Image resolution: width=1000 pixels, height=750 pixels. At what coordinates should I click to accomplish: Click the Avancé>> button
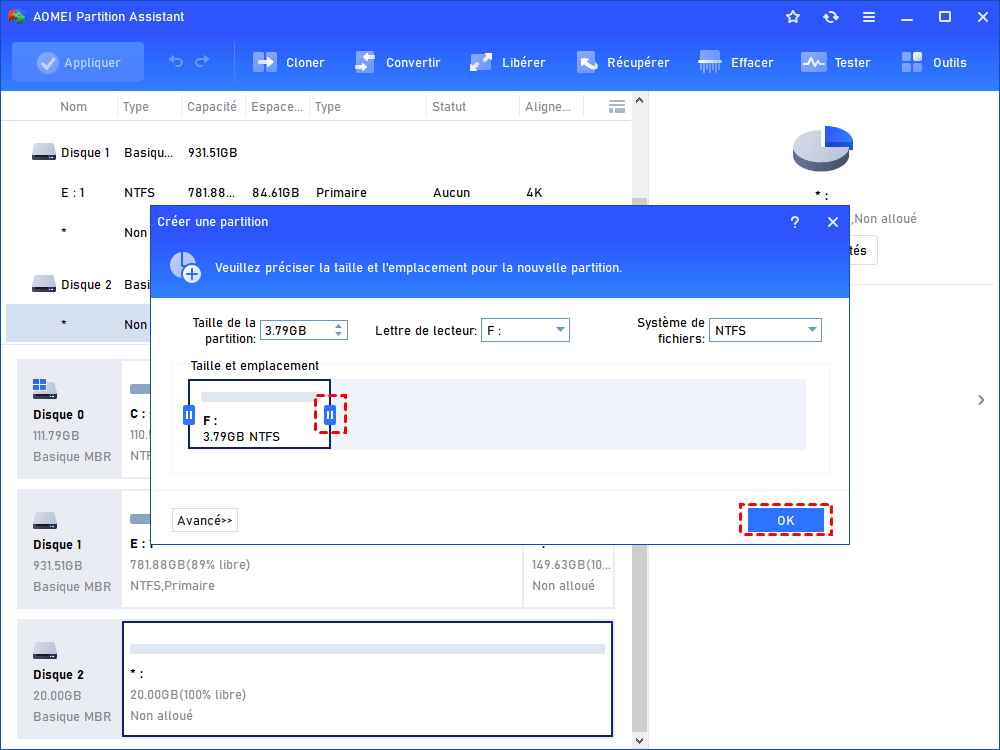pyautogui.click(x=205, y=520)
